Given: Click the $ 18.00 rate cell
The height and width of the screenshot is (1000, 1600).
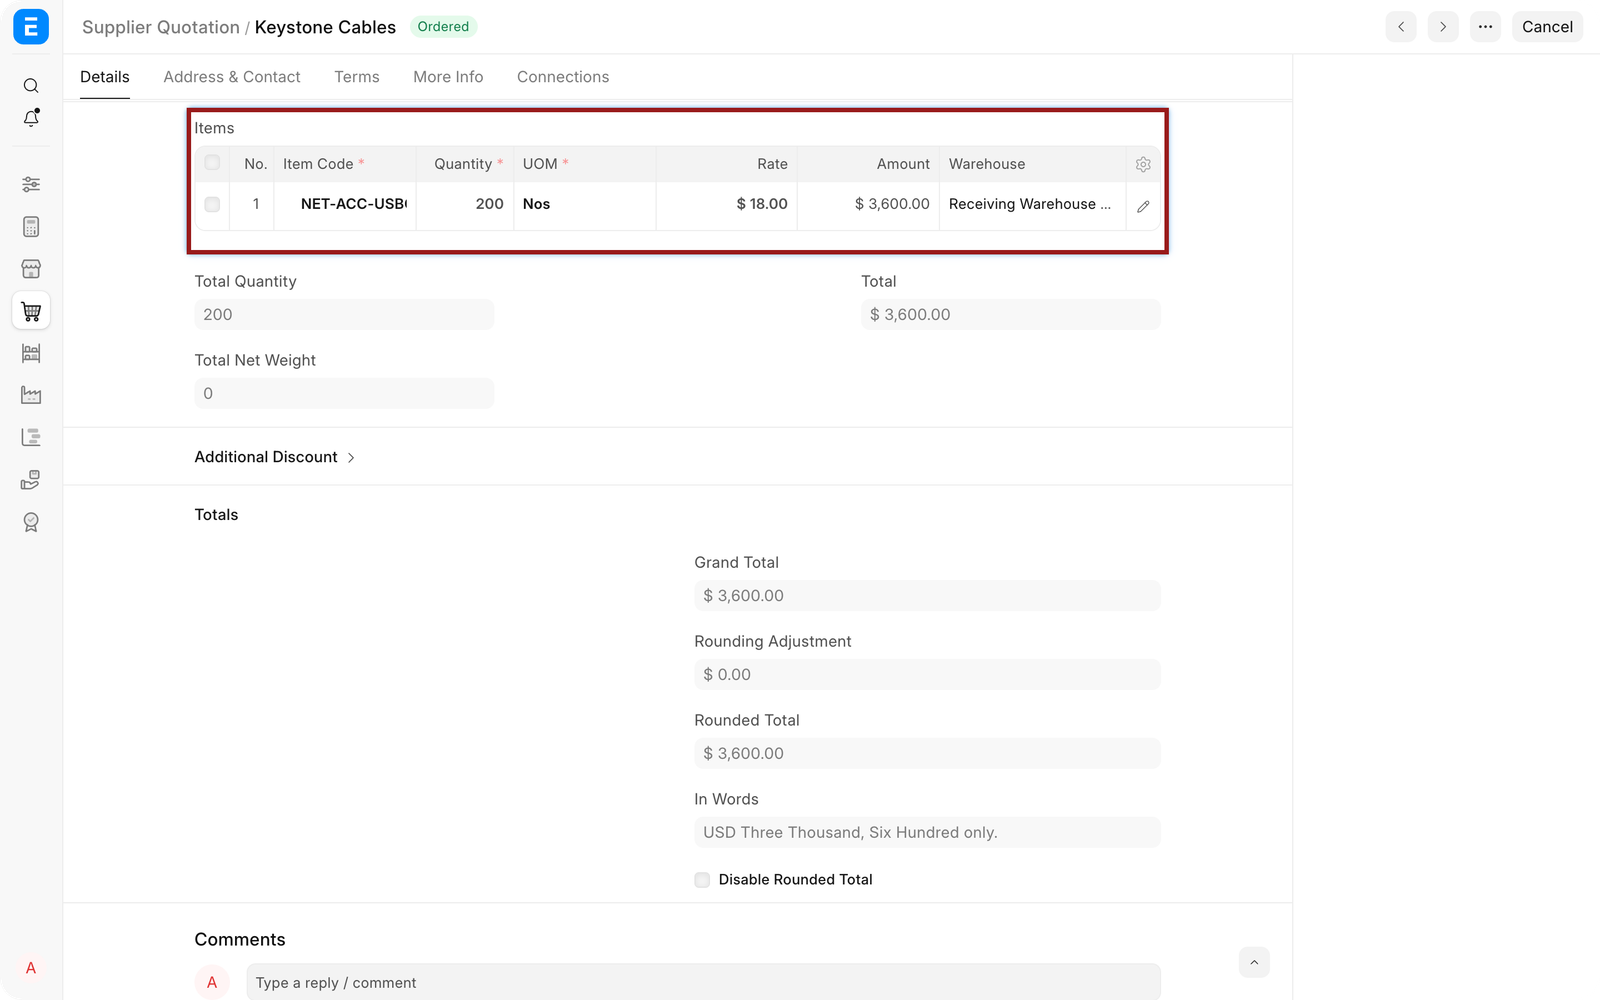Looking at the screenshot, I should click(x=727, y=204).
